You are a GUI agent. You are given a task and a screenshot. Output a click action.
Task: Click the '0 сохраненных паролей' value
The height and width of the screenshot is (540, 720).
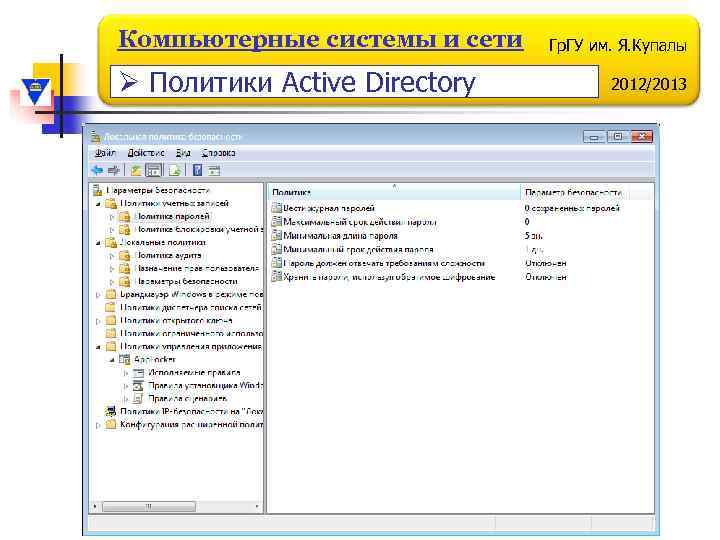pos(572,208)
